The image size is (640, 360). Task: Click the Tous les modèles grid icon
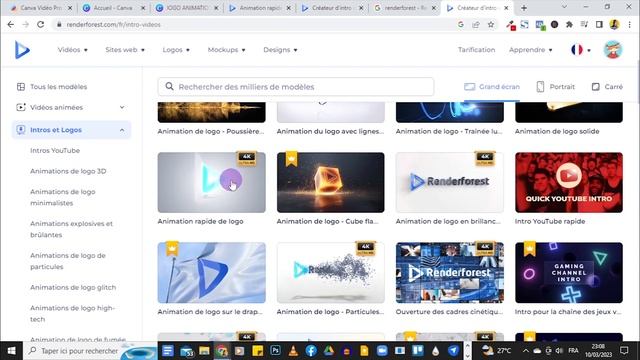[x=21, y=87]
